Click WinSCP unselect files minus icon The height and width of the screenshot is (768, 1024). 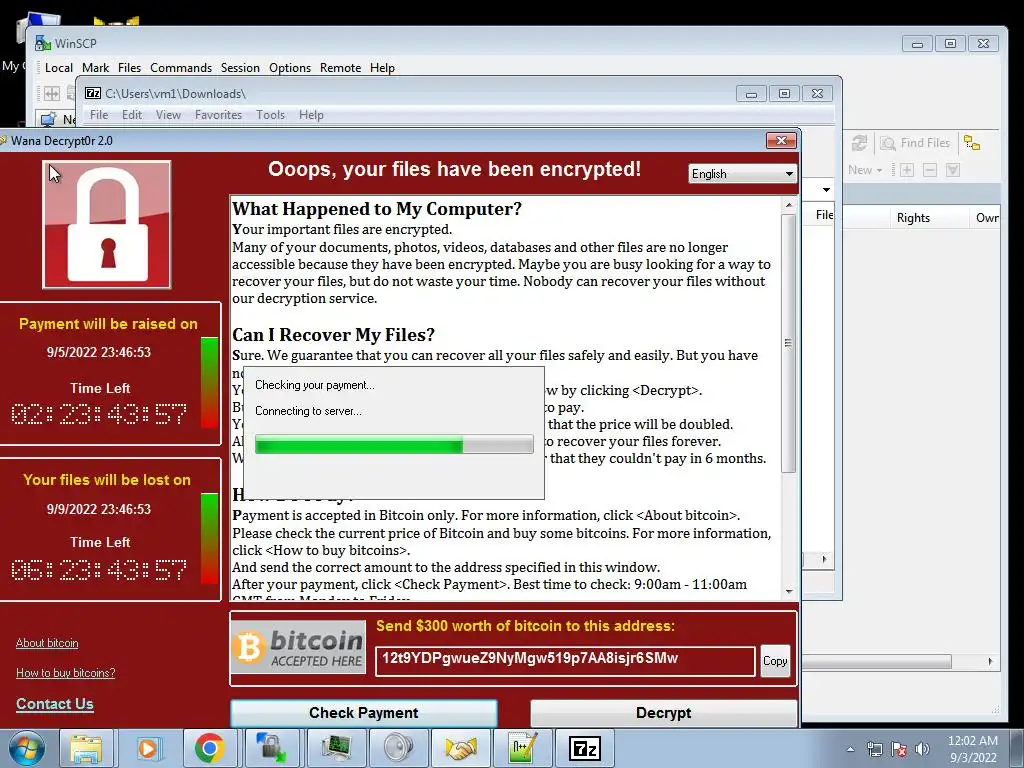930,170
